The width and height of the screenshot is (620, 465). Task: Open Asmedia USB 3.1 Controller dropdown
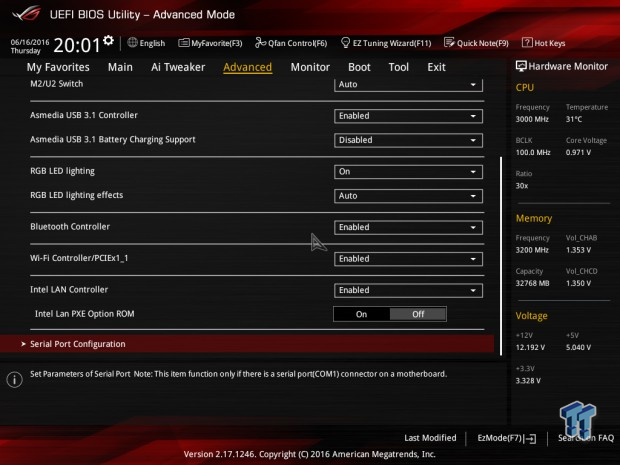coord(408,116)
